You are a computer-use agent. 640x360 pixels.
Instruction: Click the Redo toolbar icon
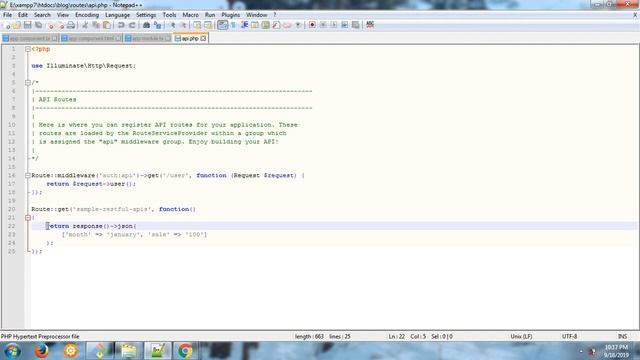132,25
